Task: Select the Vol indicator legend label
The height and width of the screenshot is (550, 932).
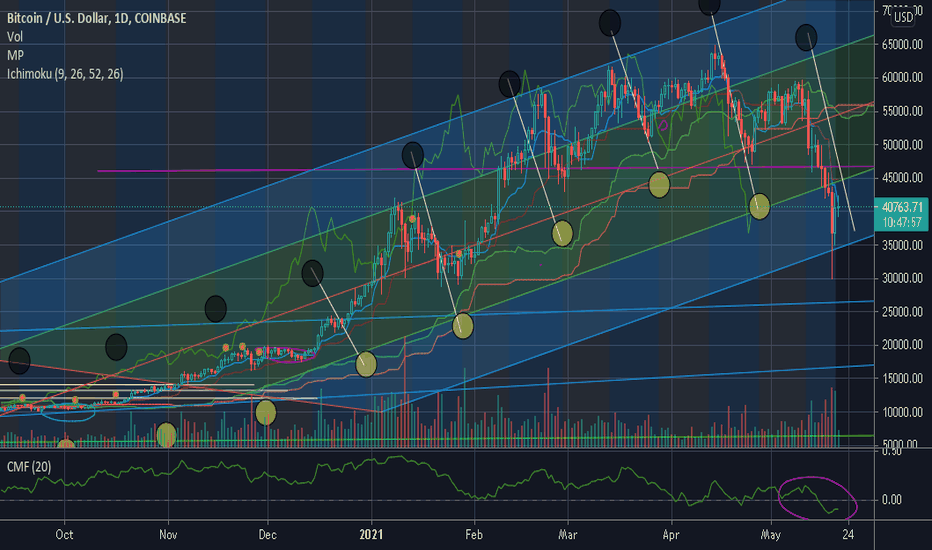Action: [x=15, y=37]
